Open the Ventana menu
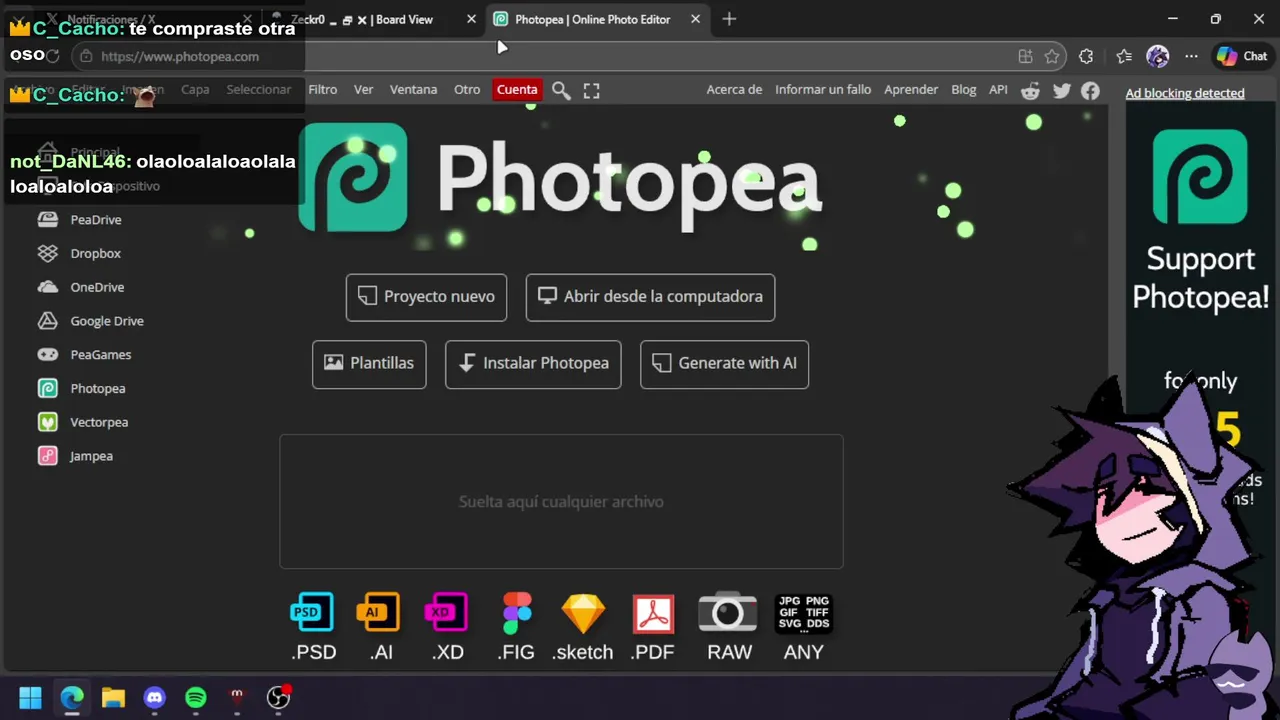 [413, 90]
